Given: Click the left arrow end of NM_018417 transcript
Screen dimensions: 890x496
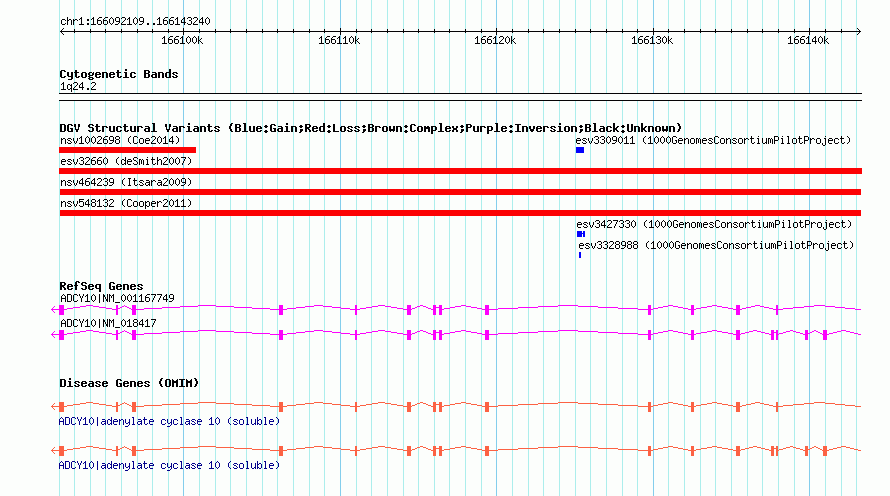Looking at the screenshot, I should tap(54, 335).
